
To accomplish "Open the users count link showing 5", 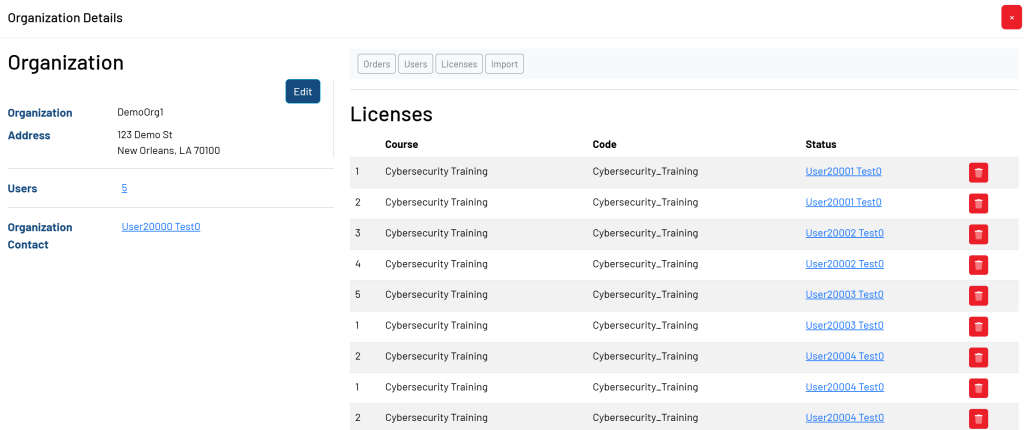I will point(124,188).
